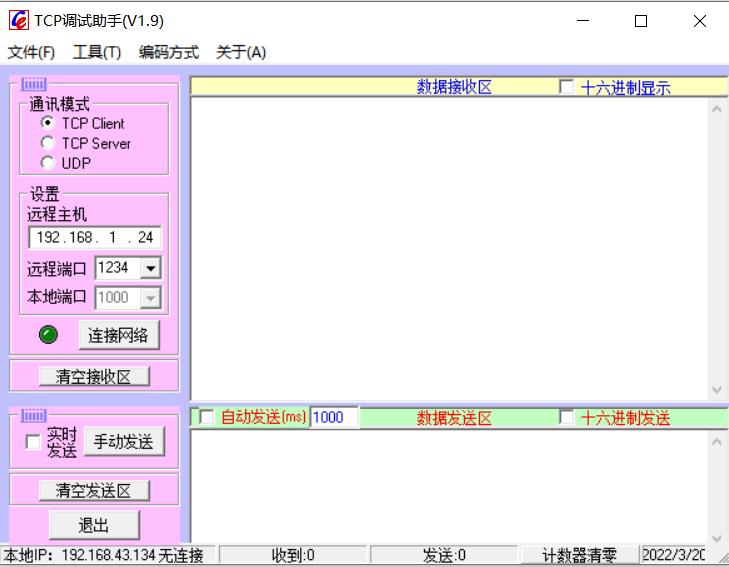Click the green connection status indicator
729x567 pixels.
point(48,335)
